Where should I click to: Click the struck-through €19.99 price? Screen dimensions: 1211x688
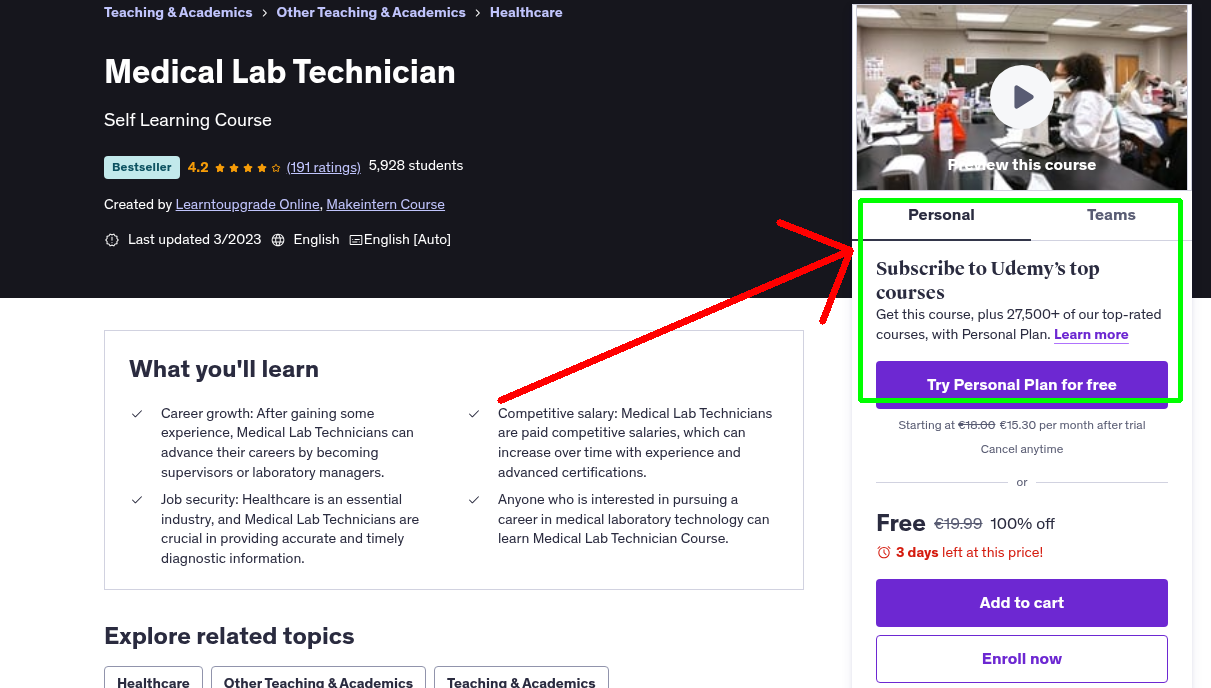point(958,524)
